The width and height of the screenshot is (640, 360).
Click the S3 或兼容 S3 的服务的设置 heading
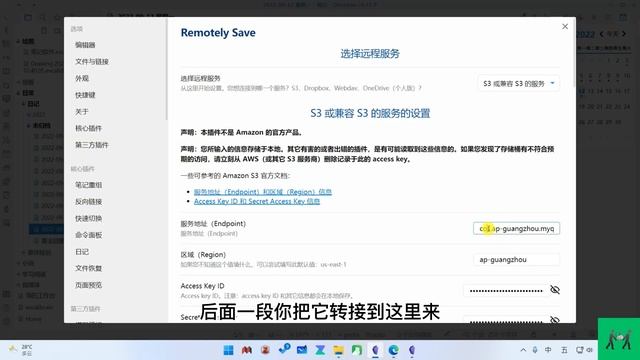point(370,113)
